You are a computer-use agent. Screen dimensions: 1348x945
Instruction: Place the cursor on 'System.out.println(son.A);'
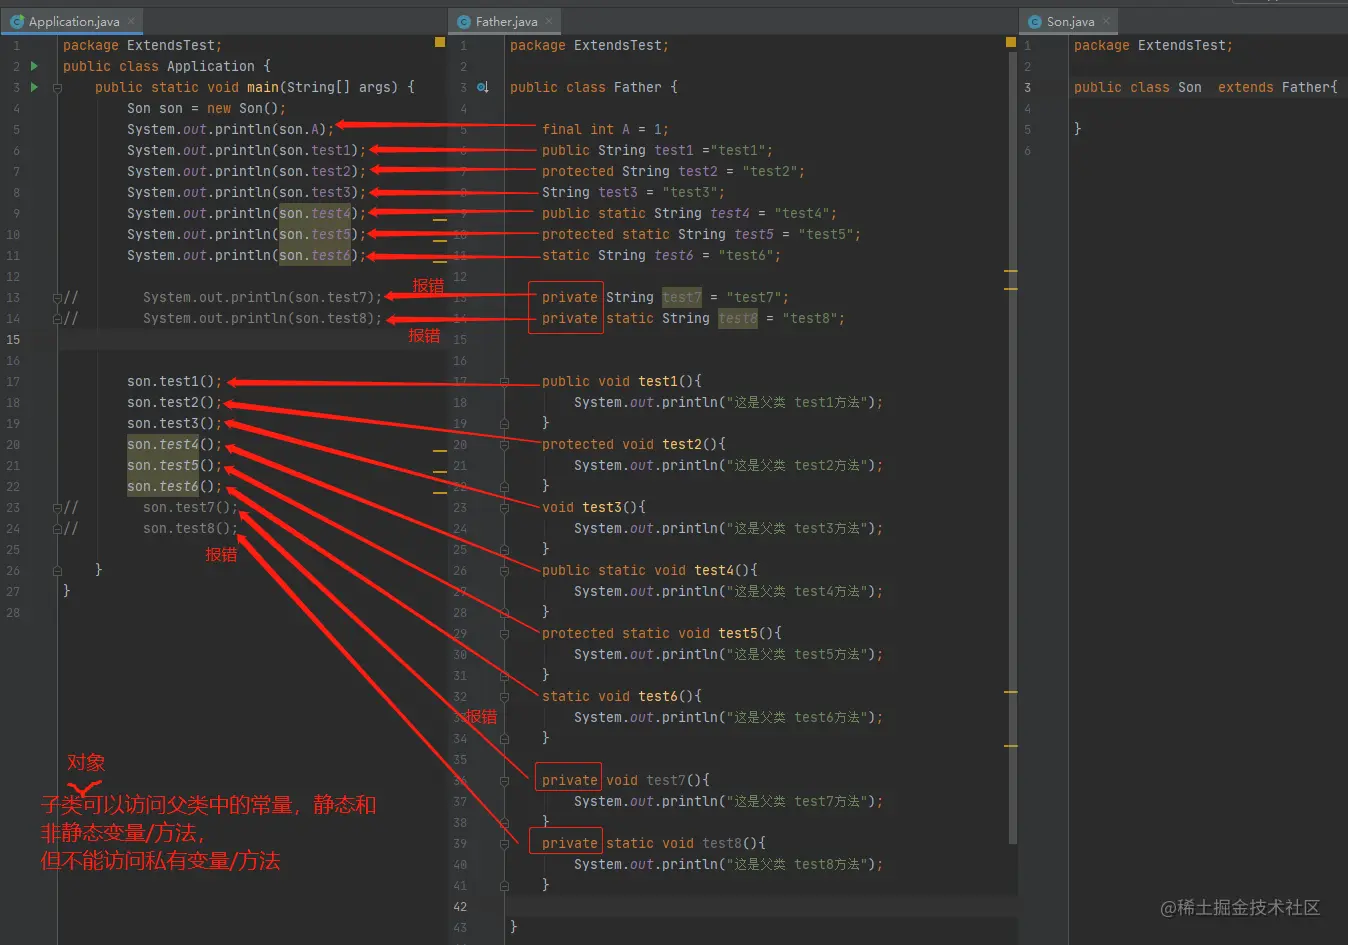230,129
